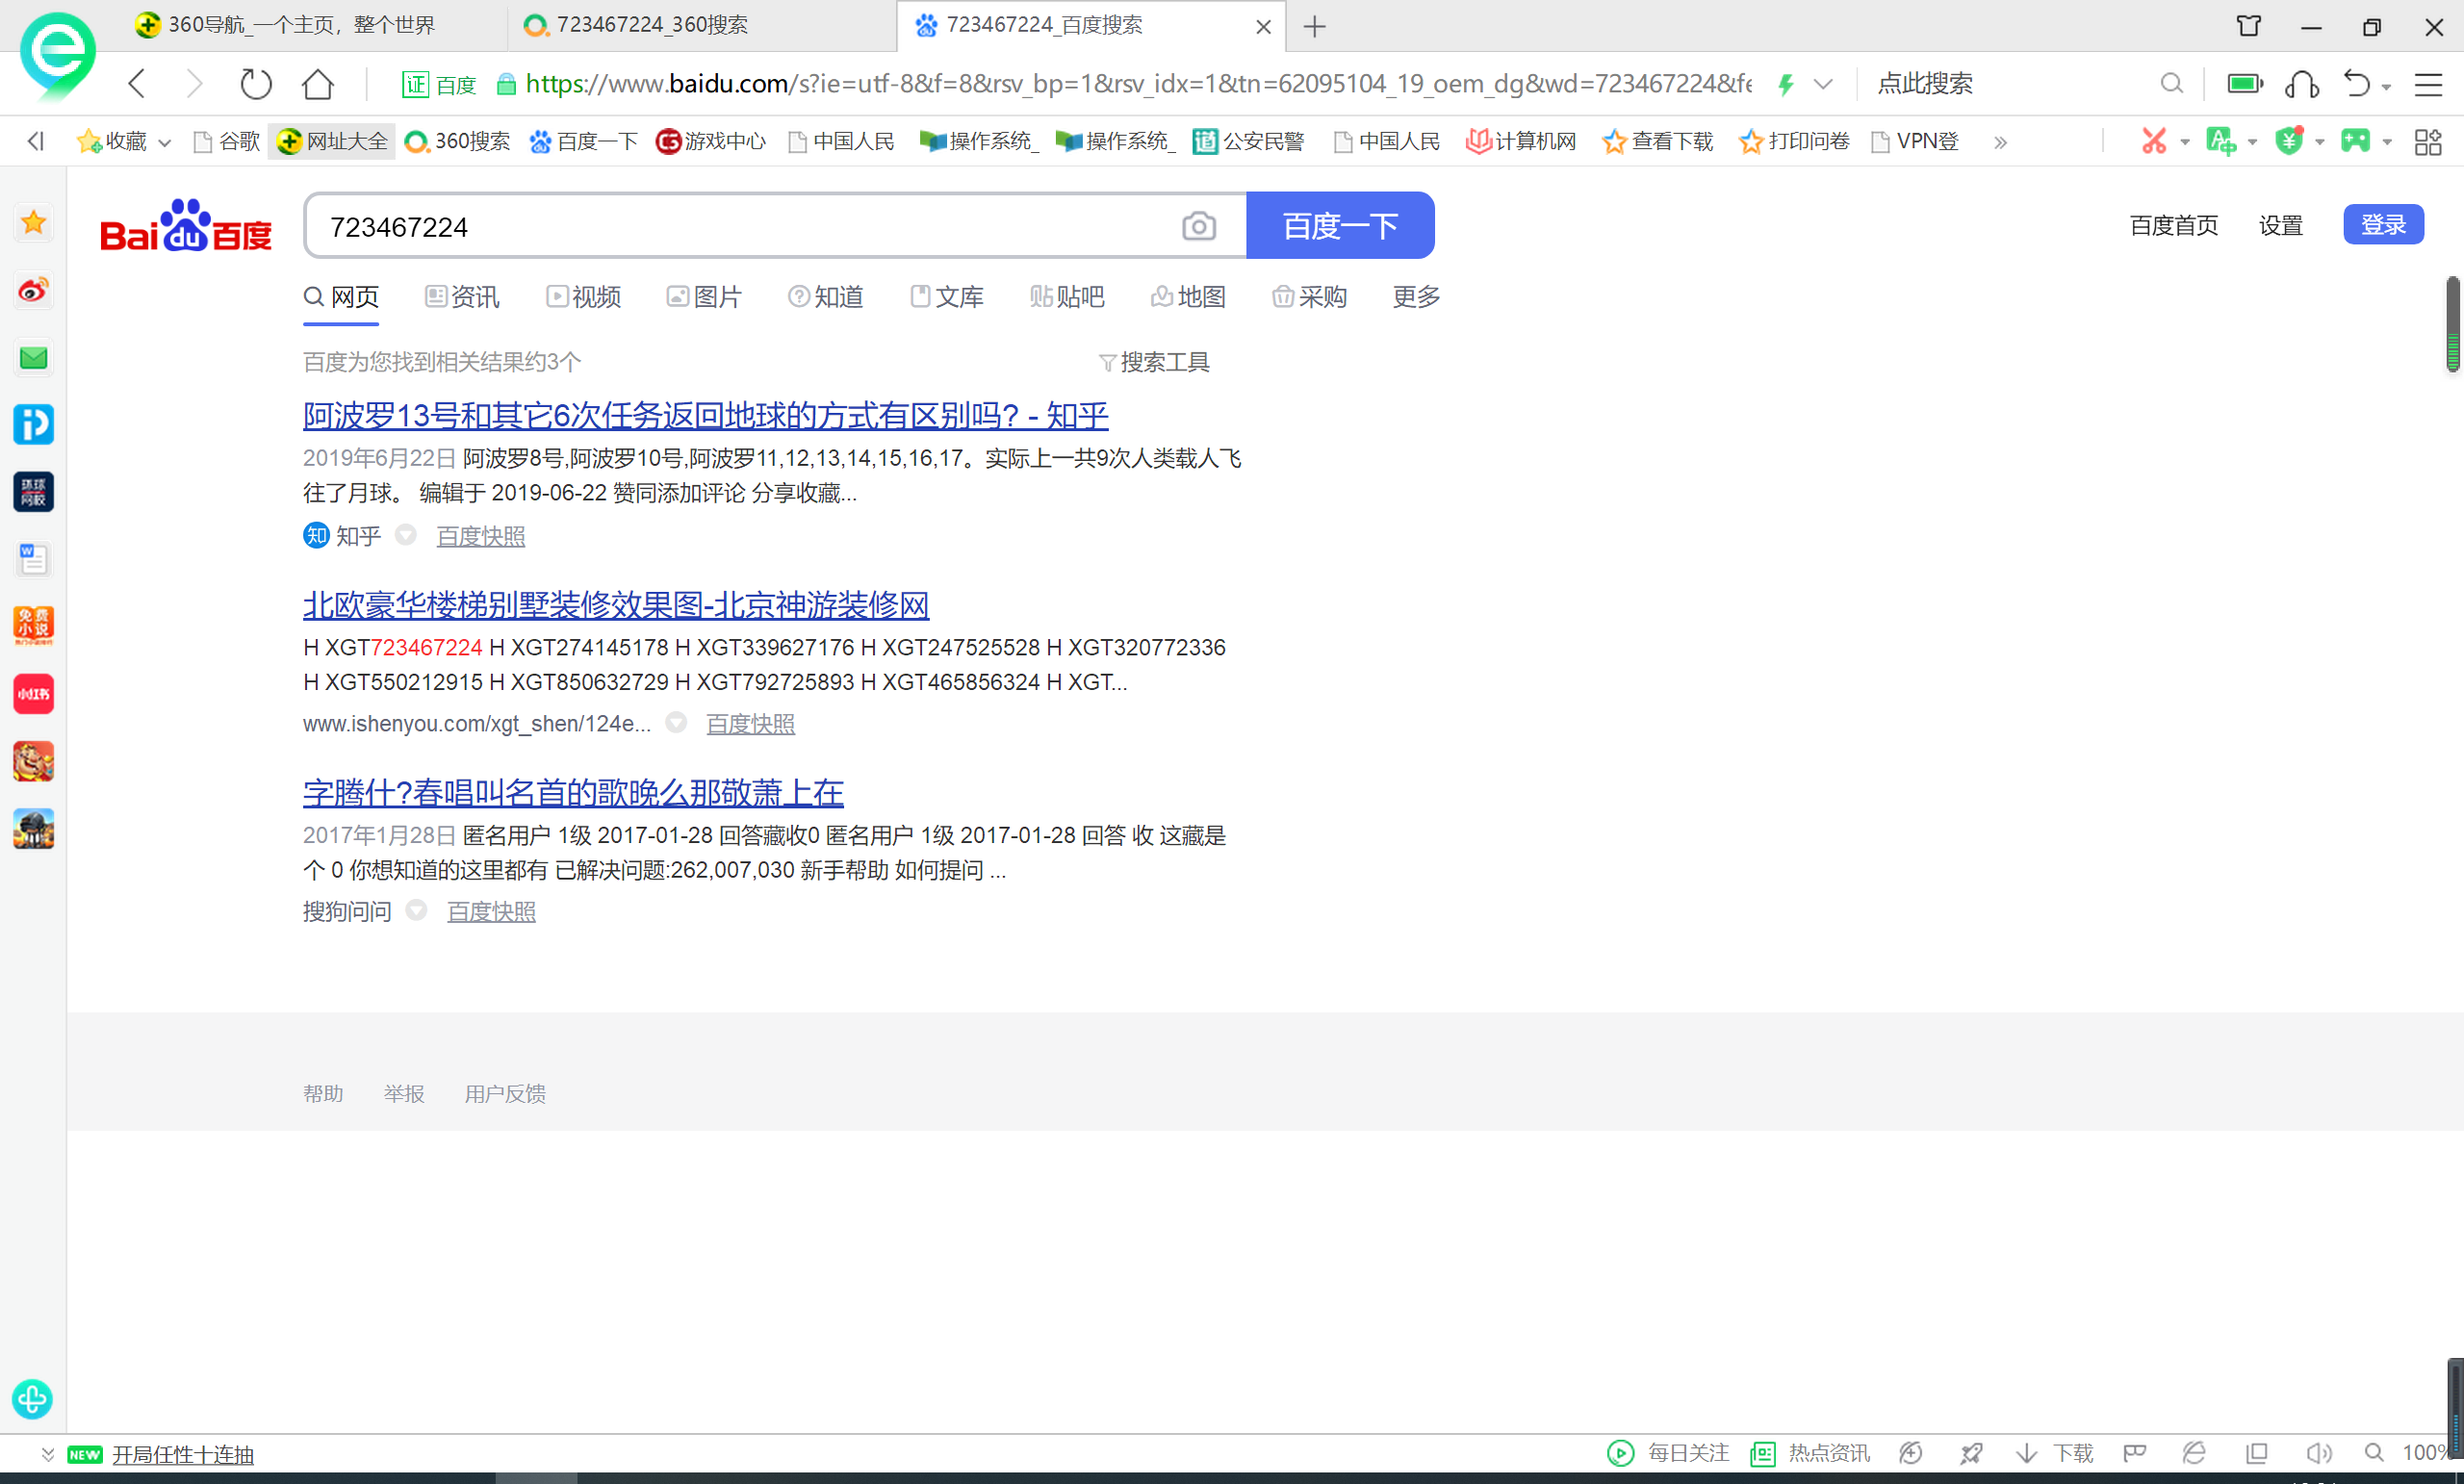Open the 北欧豪华楼梯别墅装修效果图 result link

click(x=615, y=604)
